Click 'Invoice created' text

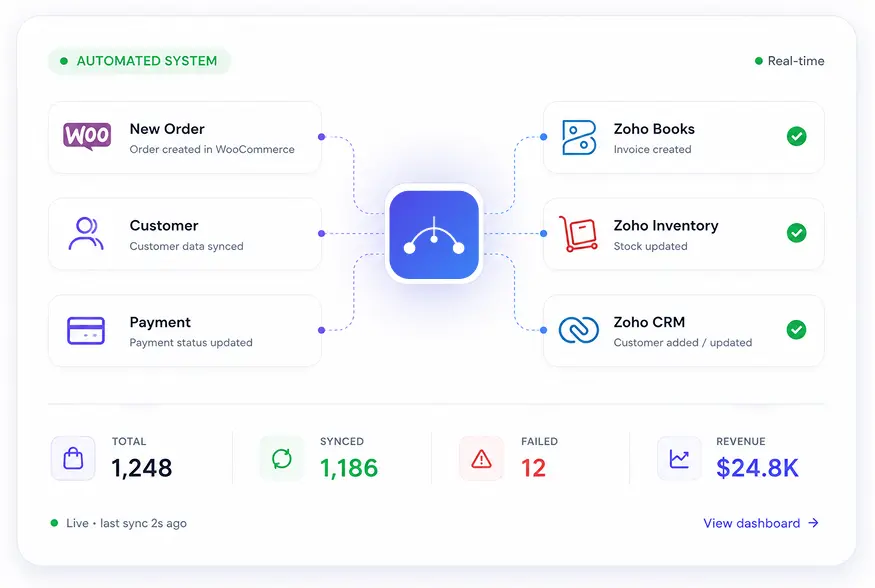[x=652, y=150]
